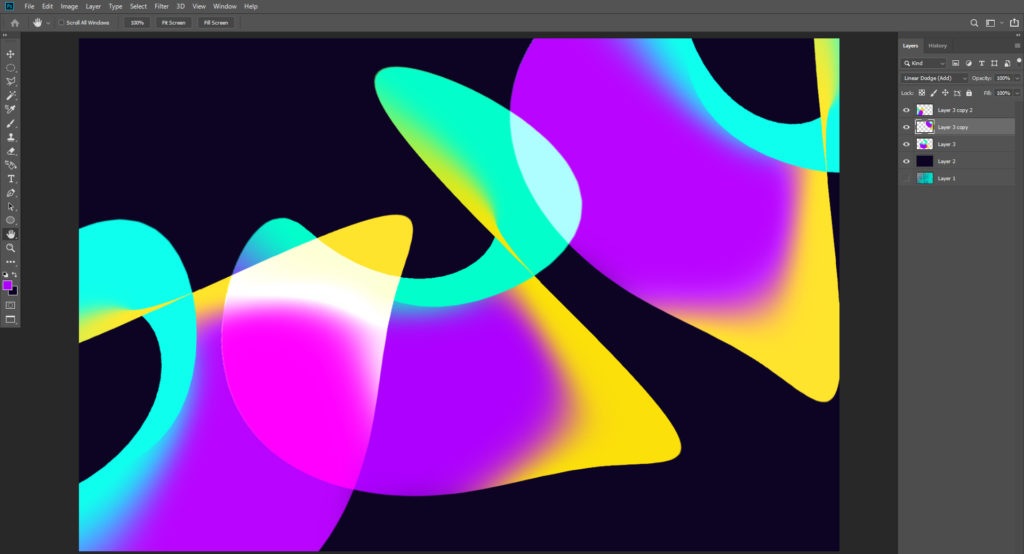Click the purple foreground color swatch

tap(7, 285)
